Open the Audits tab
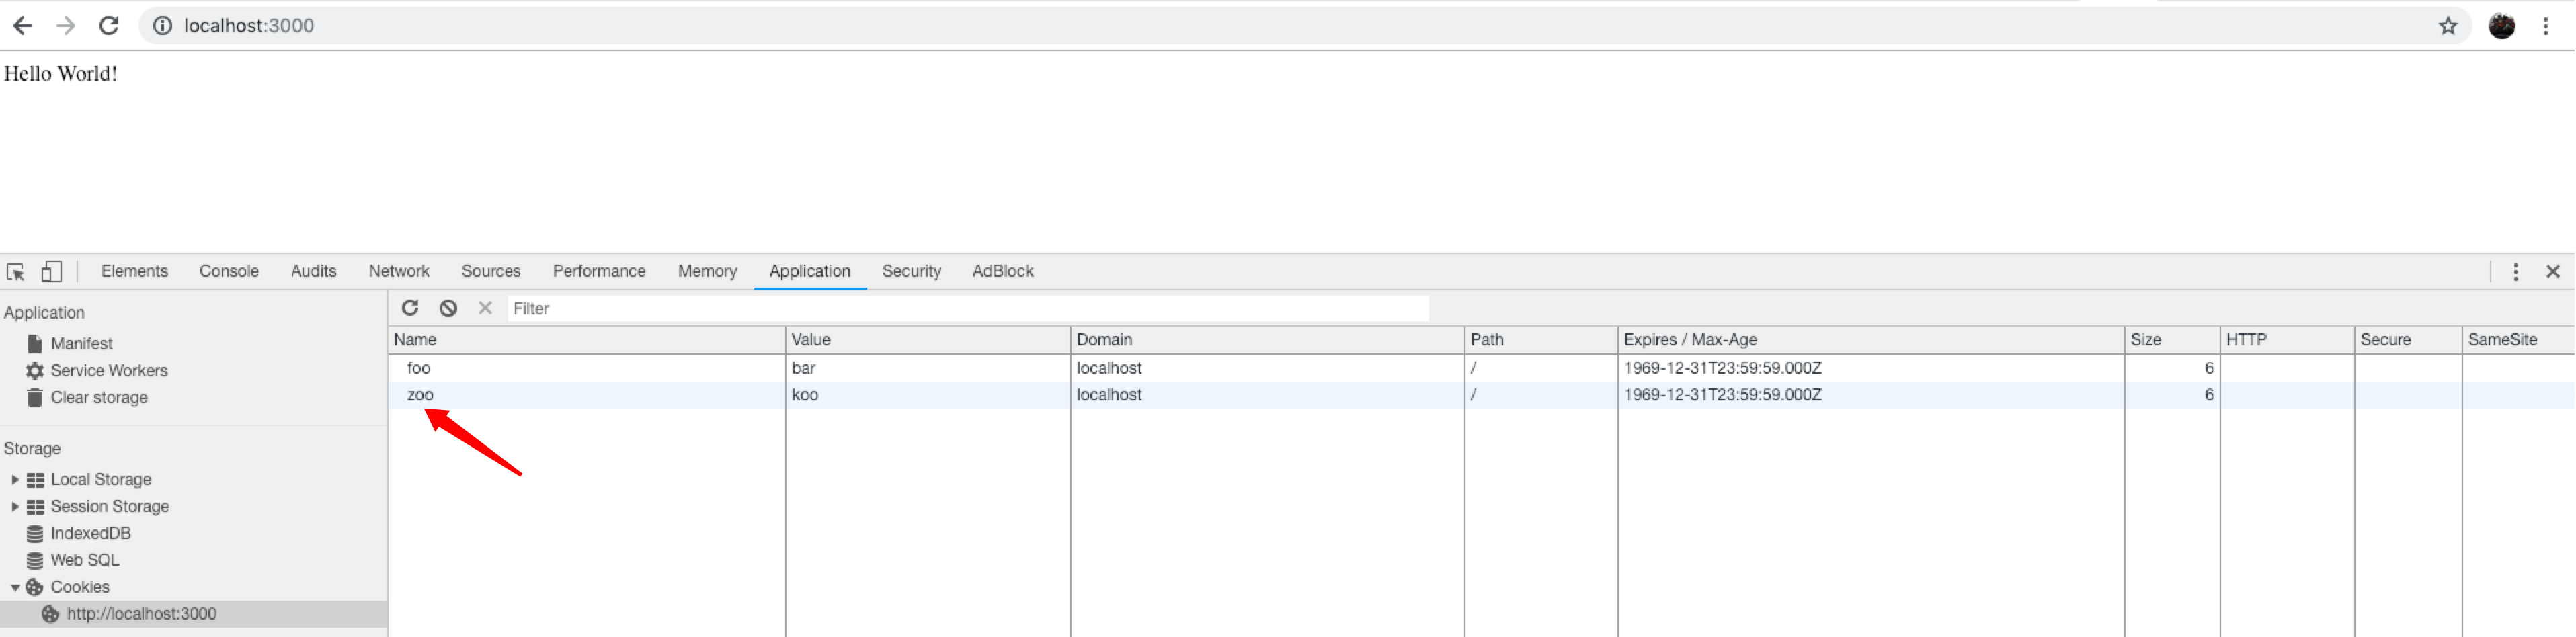The image size is (2576, 637). tap(313, 271)
